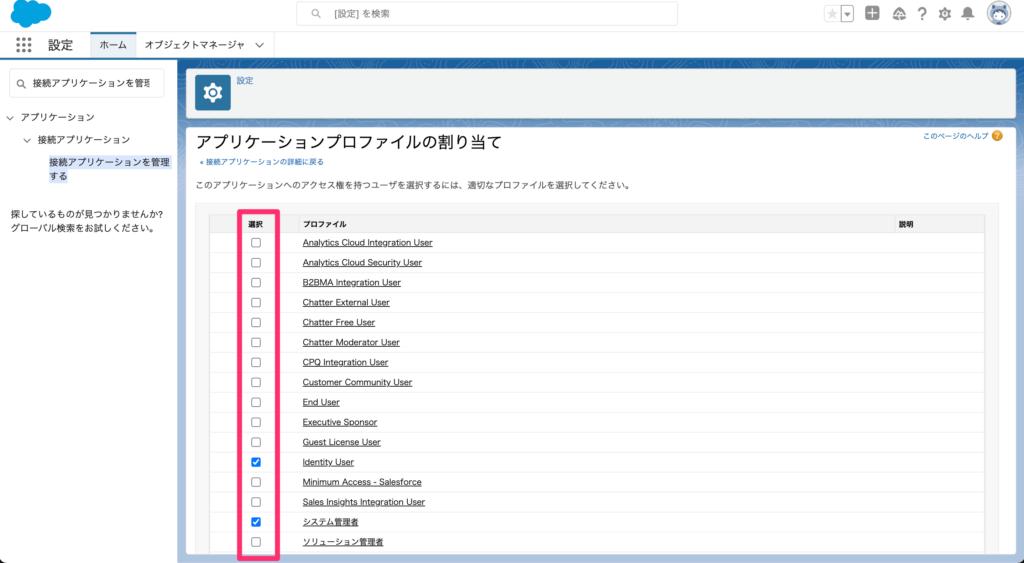Screen dimensions: 1024x563
Task: Open Sales Insights Integration User profile link
Action: pyautogui.click(x=364, y=502)
